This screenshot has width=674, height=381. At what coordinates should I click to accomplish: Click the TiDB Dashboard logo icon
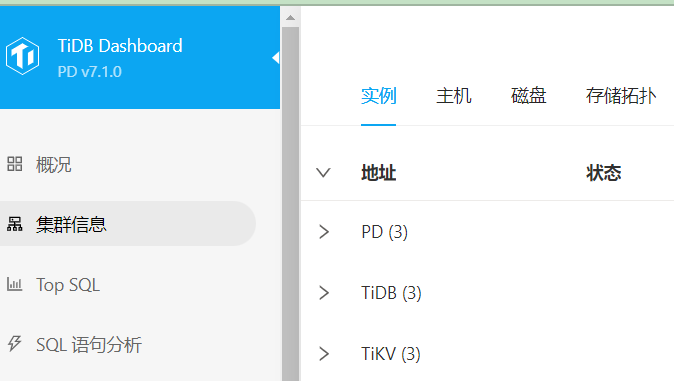[22, 56]
